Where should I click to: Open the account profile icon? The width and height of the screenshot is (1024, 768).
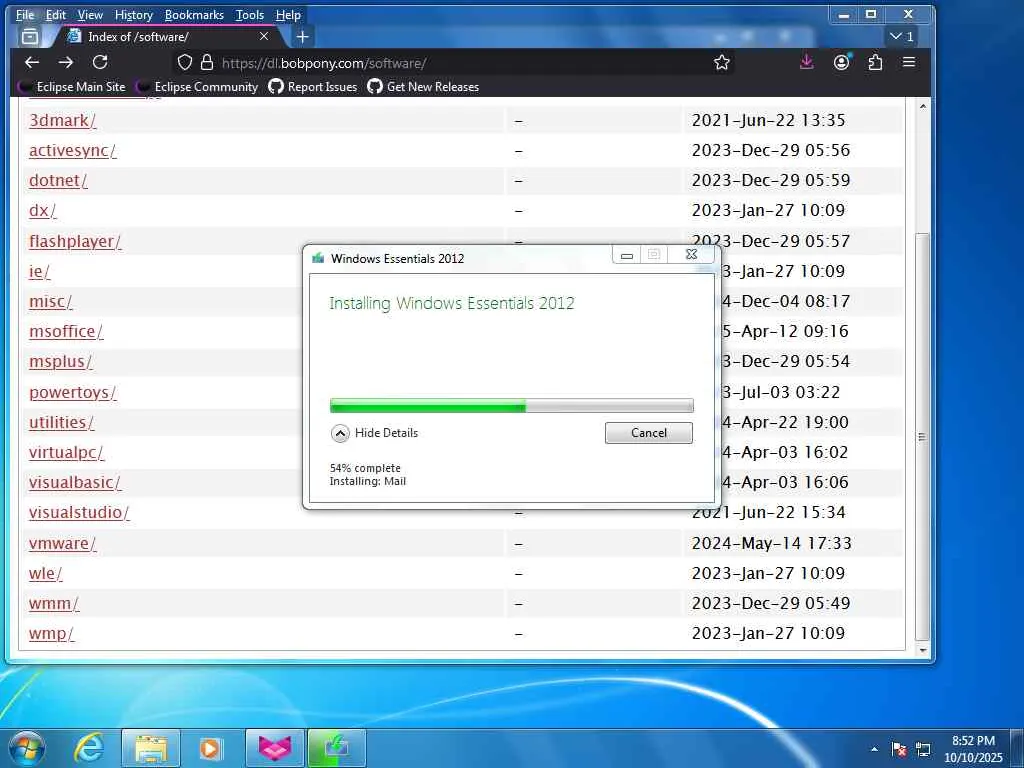[x=842, y=62]
